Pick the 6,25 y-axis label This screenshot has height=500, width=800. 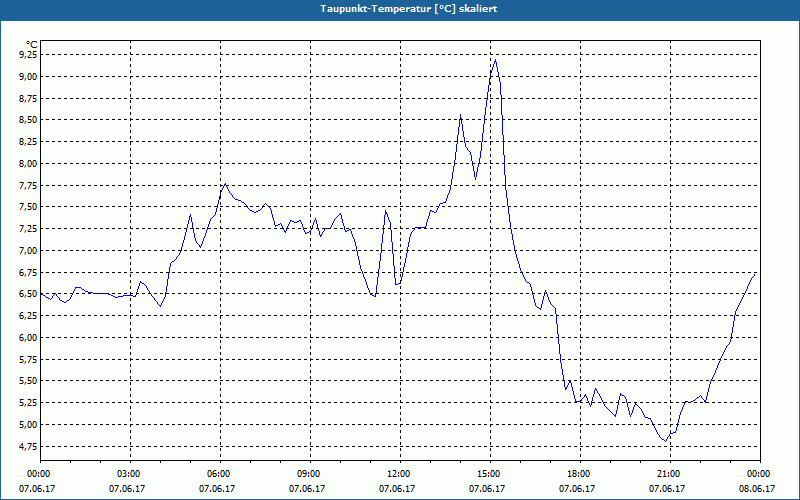(28, 316)
